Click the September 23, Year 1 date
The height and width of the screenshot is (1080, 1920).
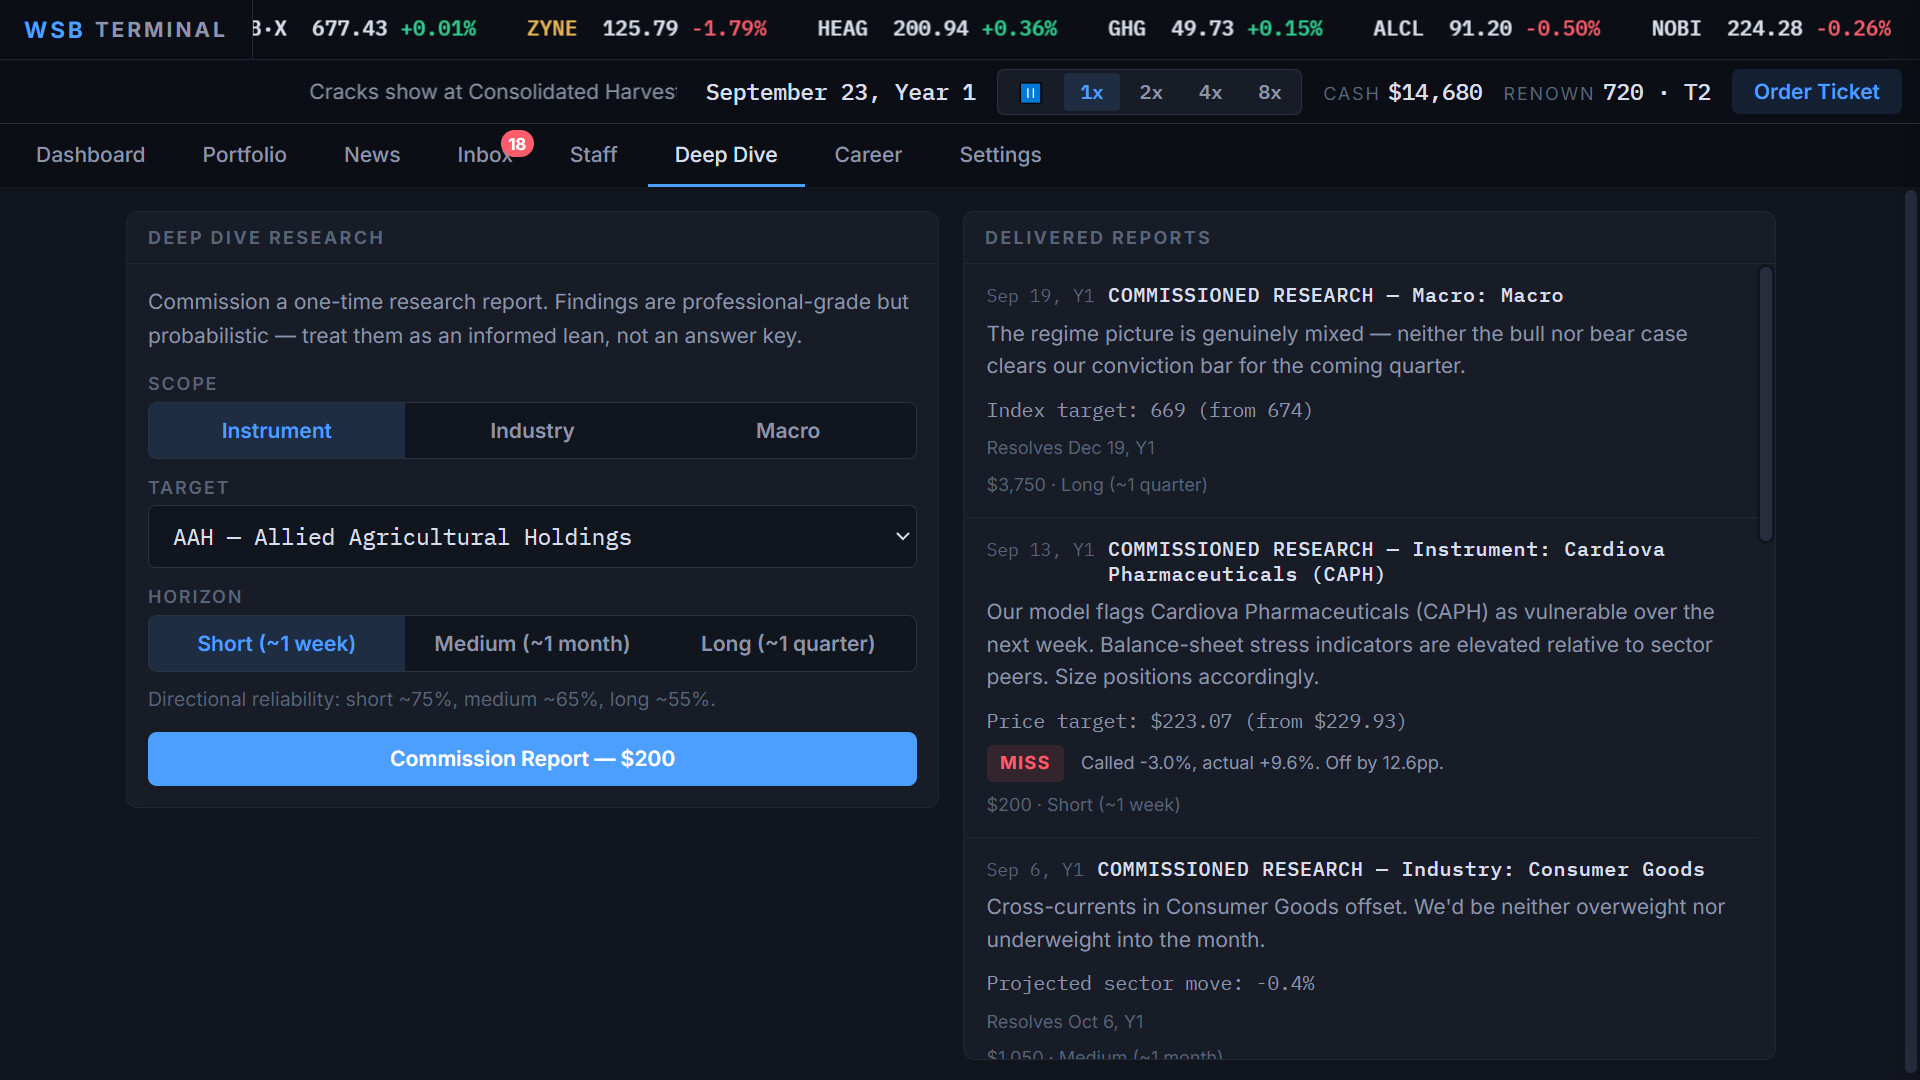click(x=840, y=93)
